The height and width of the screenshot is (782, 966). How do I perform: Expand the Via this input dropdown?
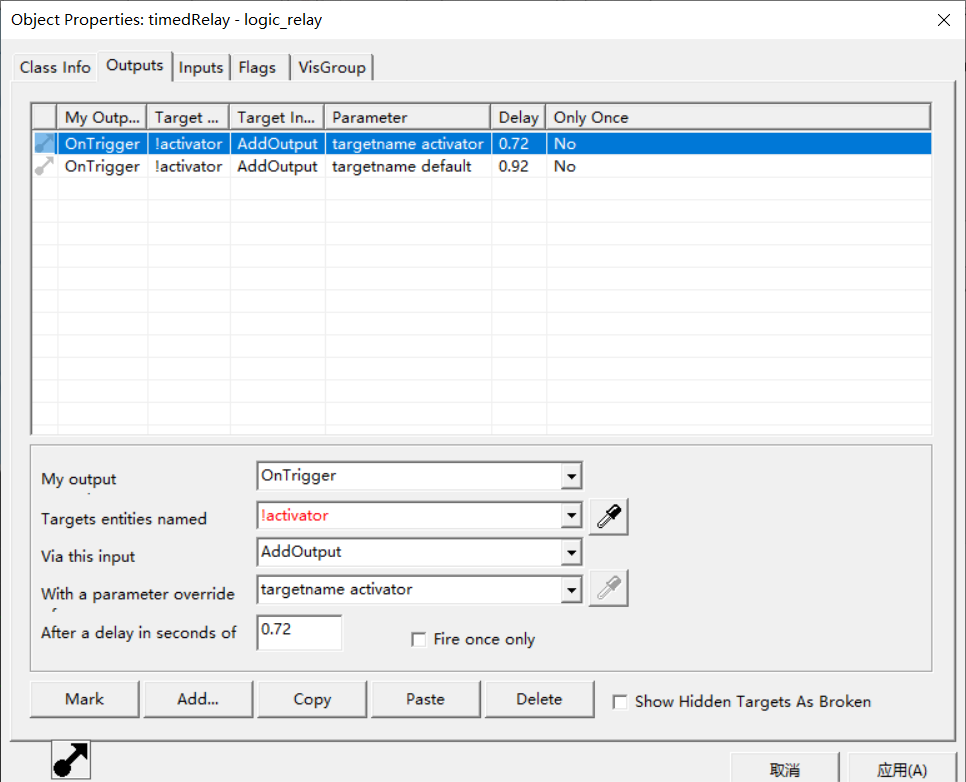[572, 552]
